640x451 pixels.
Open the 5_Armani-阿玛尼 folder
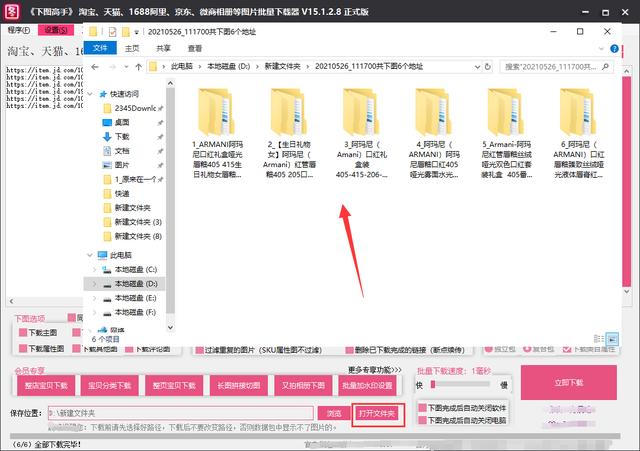click(x=506, y=133)
